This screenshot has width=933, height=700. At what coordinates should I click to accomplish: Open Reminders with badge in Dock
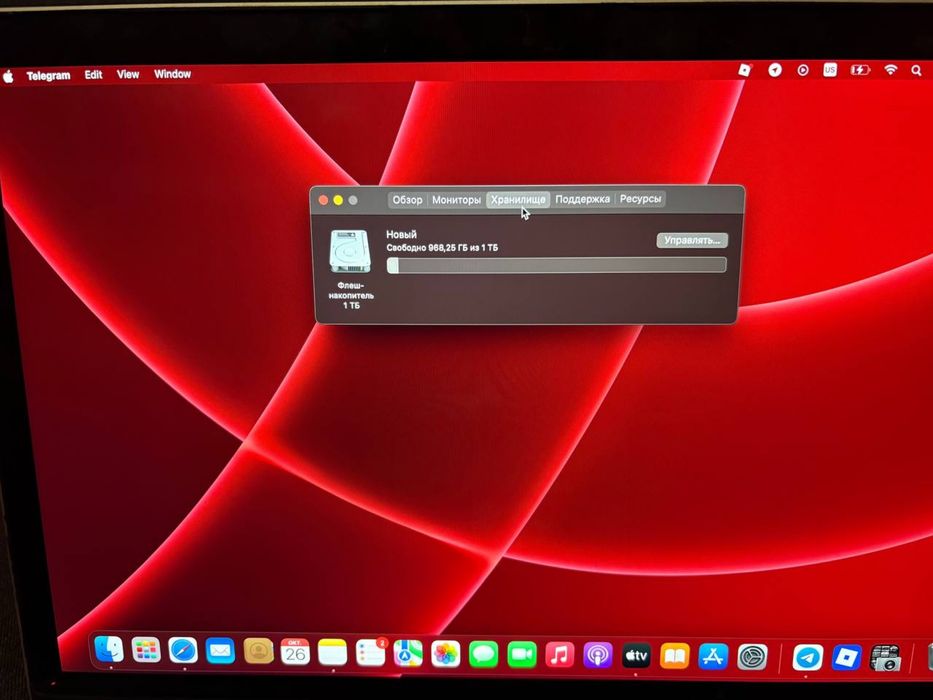click(x=370, y=654)
